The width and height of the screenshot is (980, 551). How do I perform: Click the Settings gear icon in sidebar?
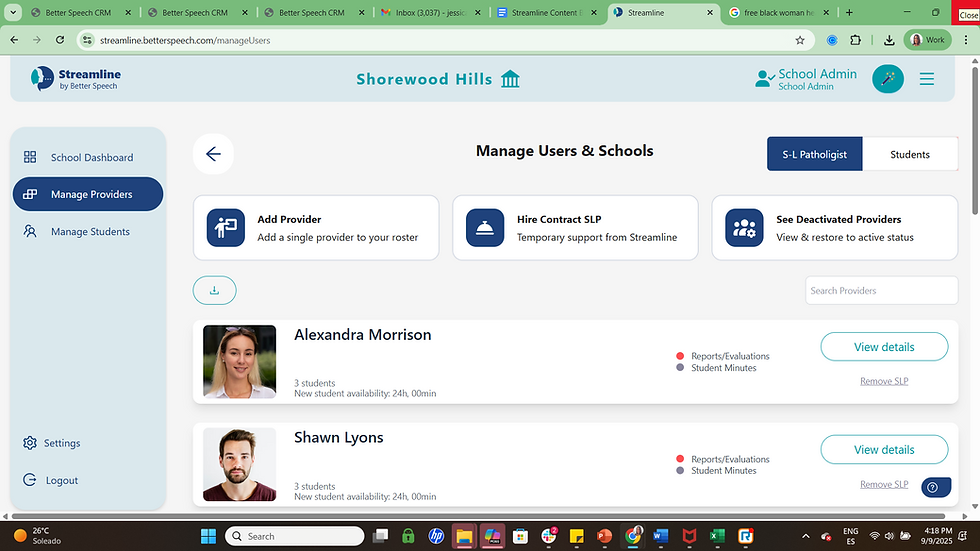point(29,443)
